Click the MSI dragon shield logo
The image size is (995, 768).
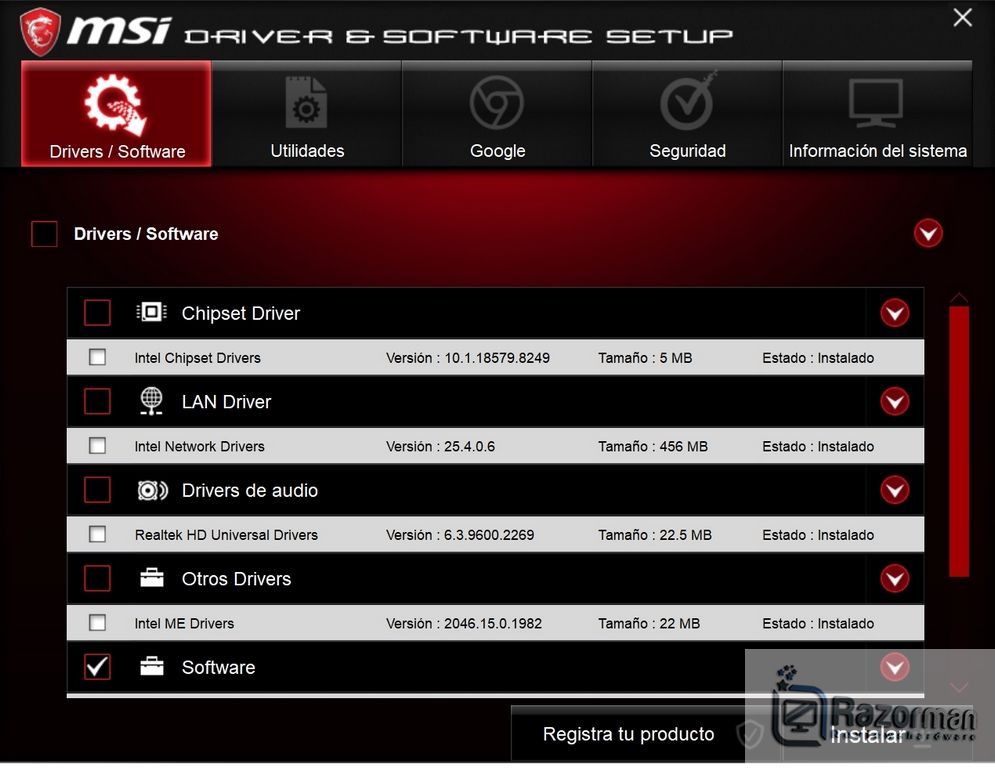point(40,32)
